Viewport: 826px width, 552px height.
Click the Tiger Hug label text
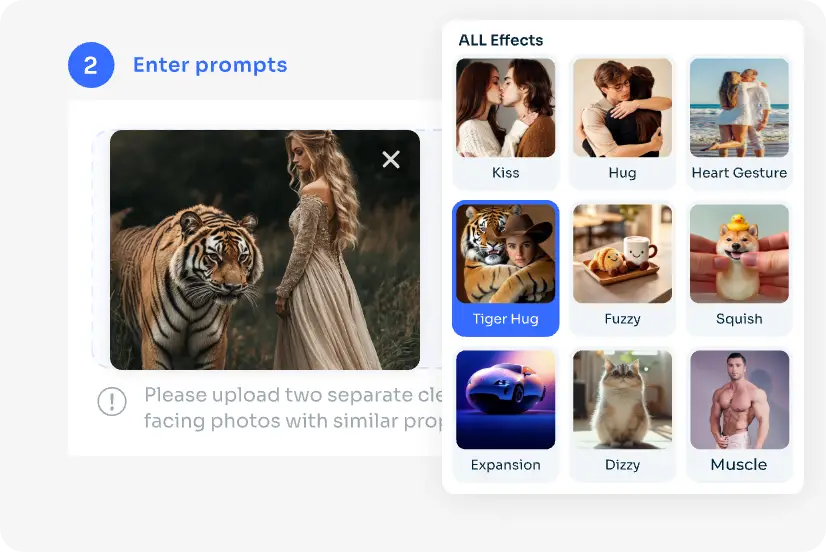click(505, 319)
